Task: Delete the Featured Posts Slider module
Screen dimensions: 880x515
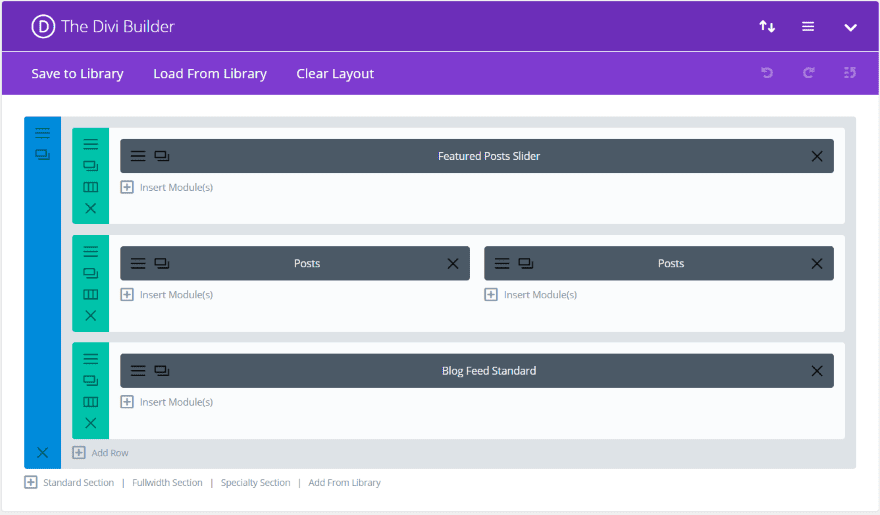Action: pos(817,156)
